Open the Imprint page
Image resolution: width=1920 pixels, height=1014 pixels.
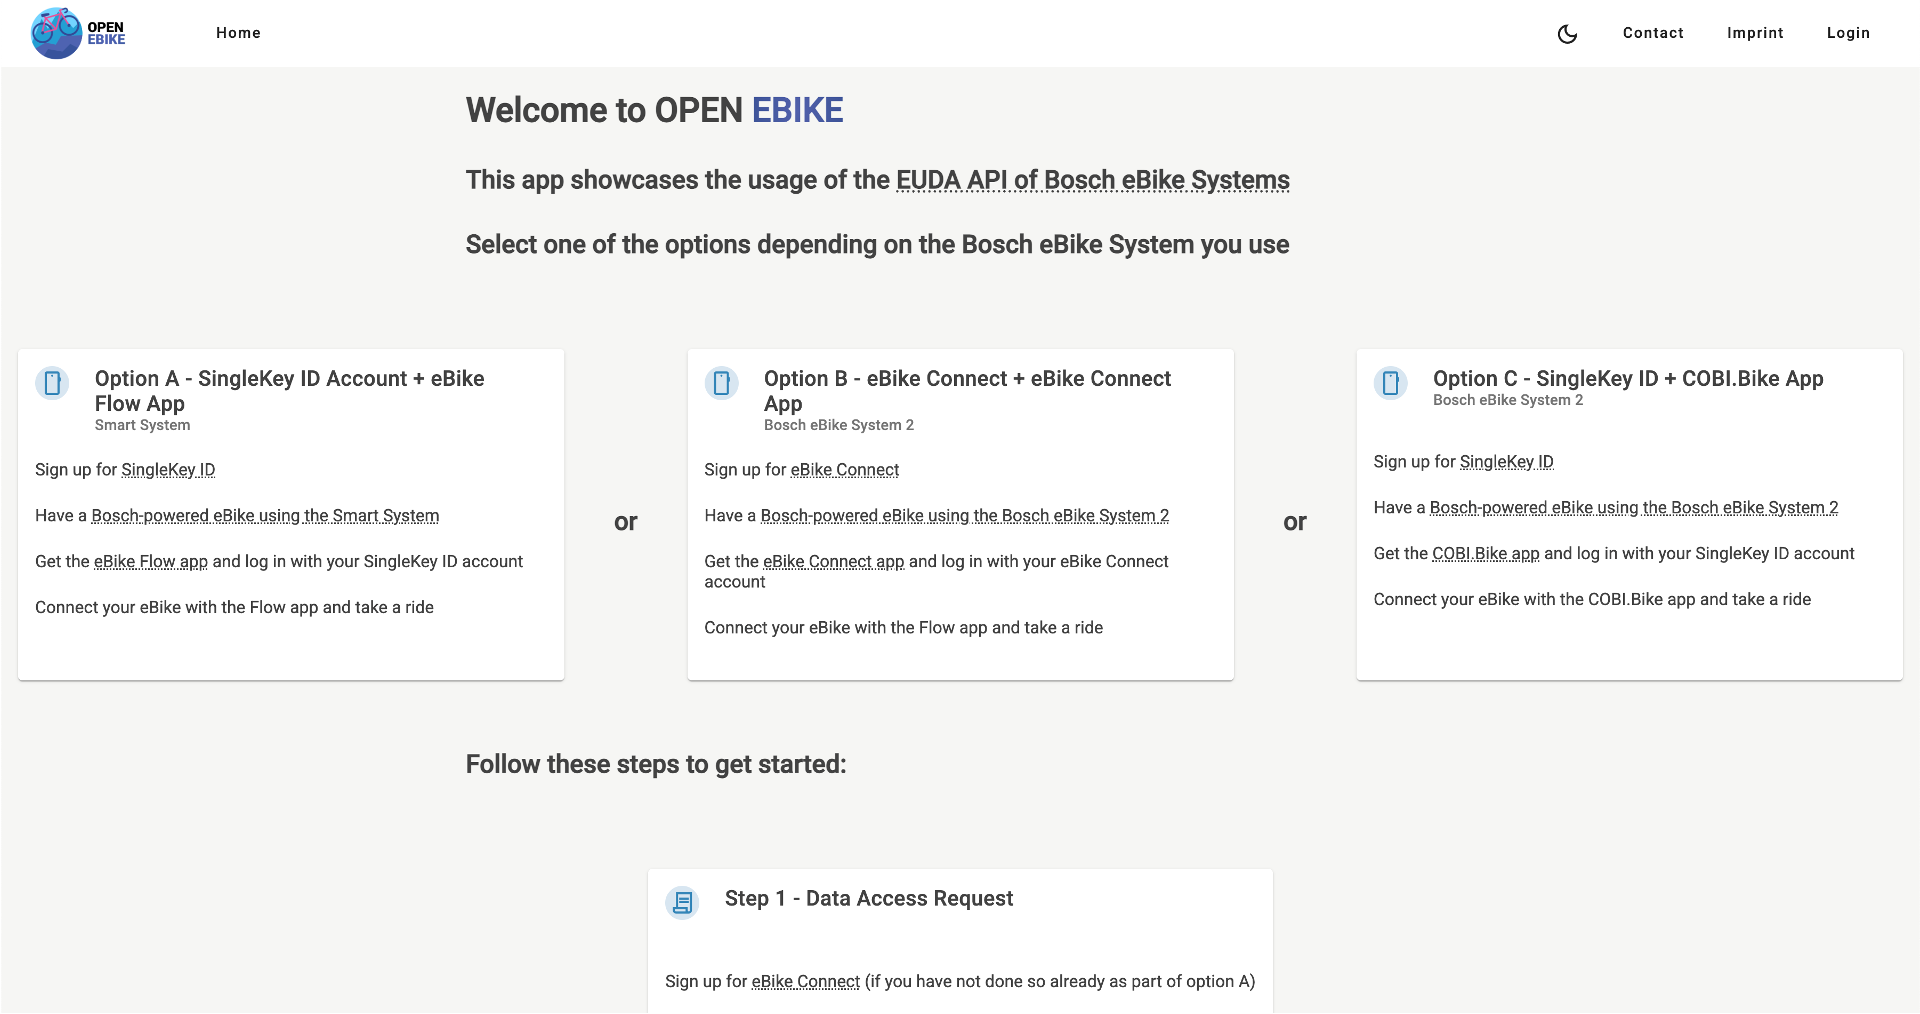pos(1755,32)
